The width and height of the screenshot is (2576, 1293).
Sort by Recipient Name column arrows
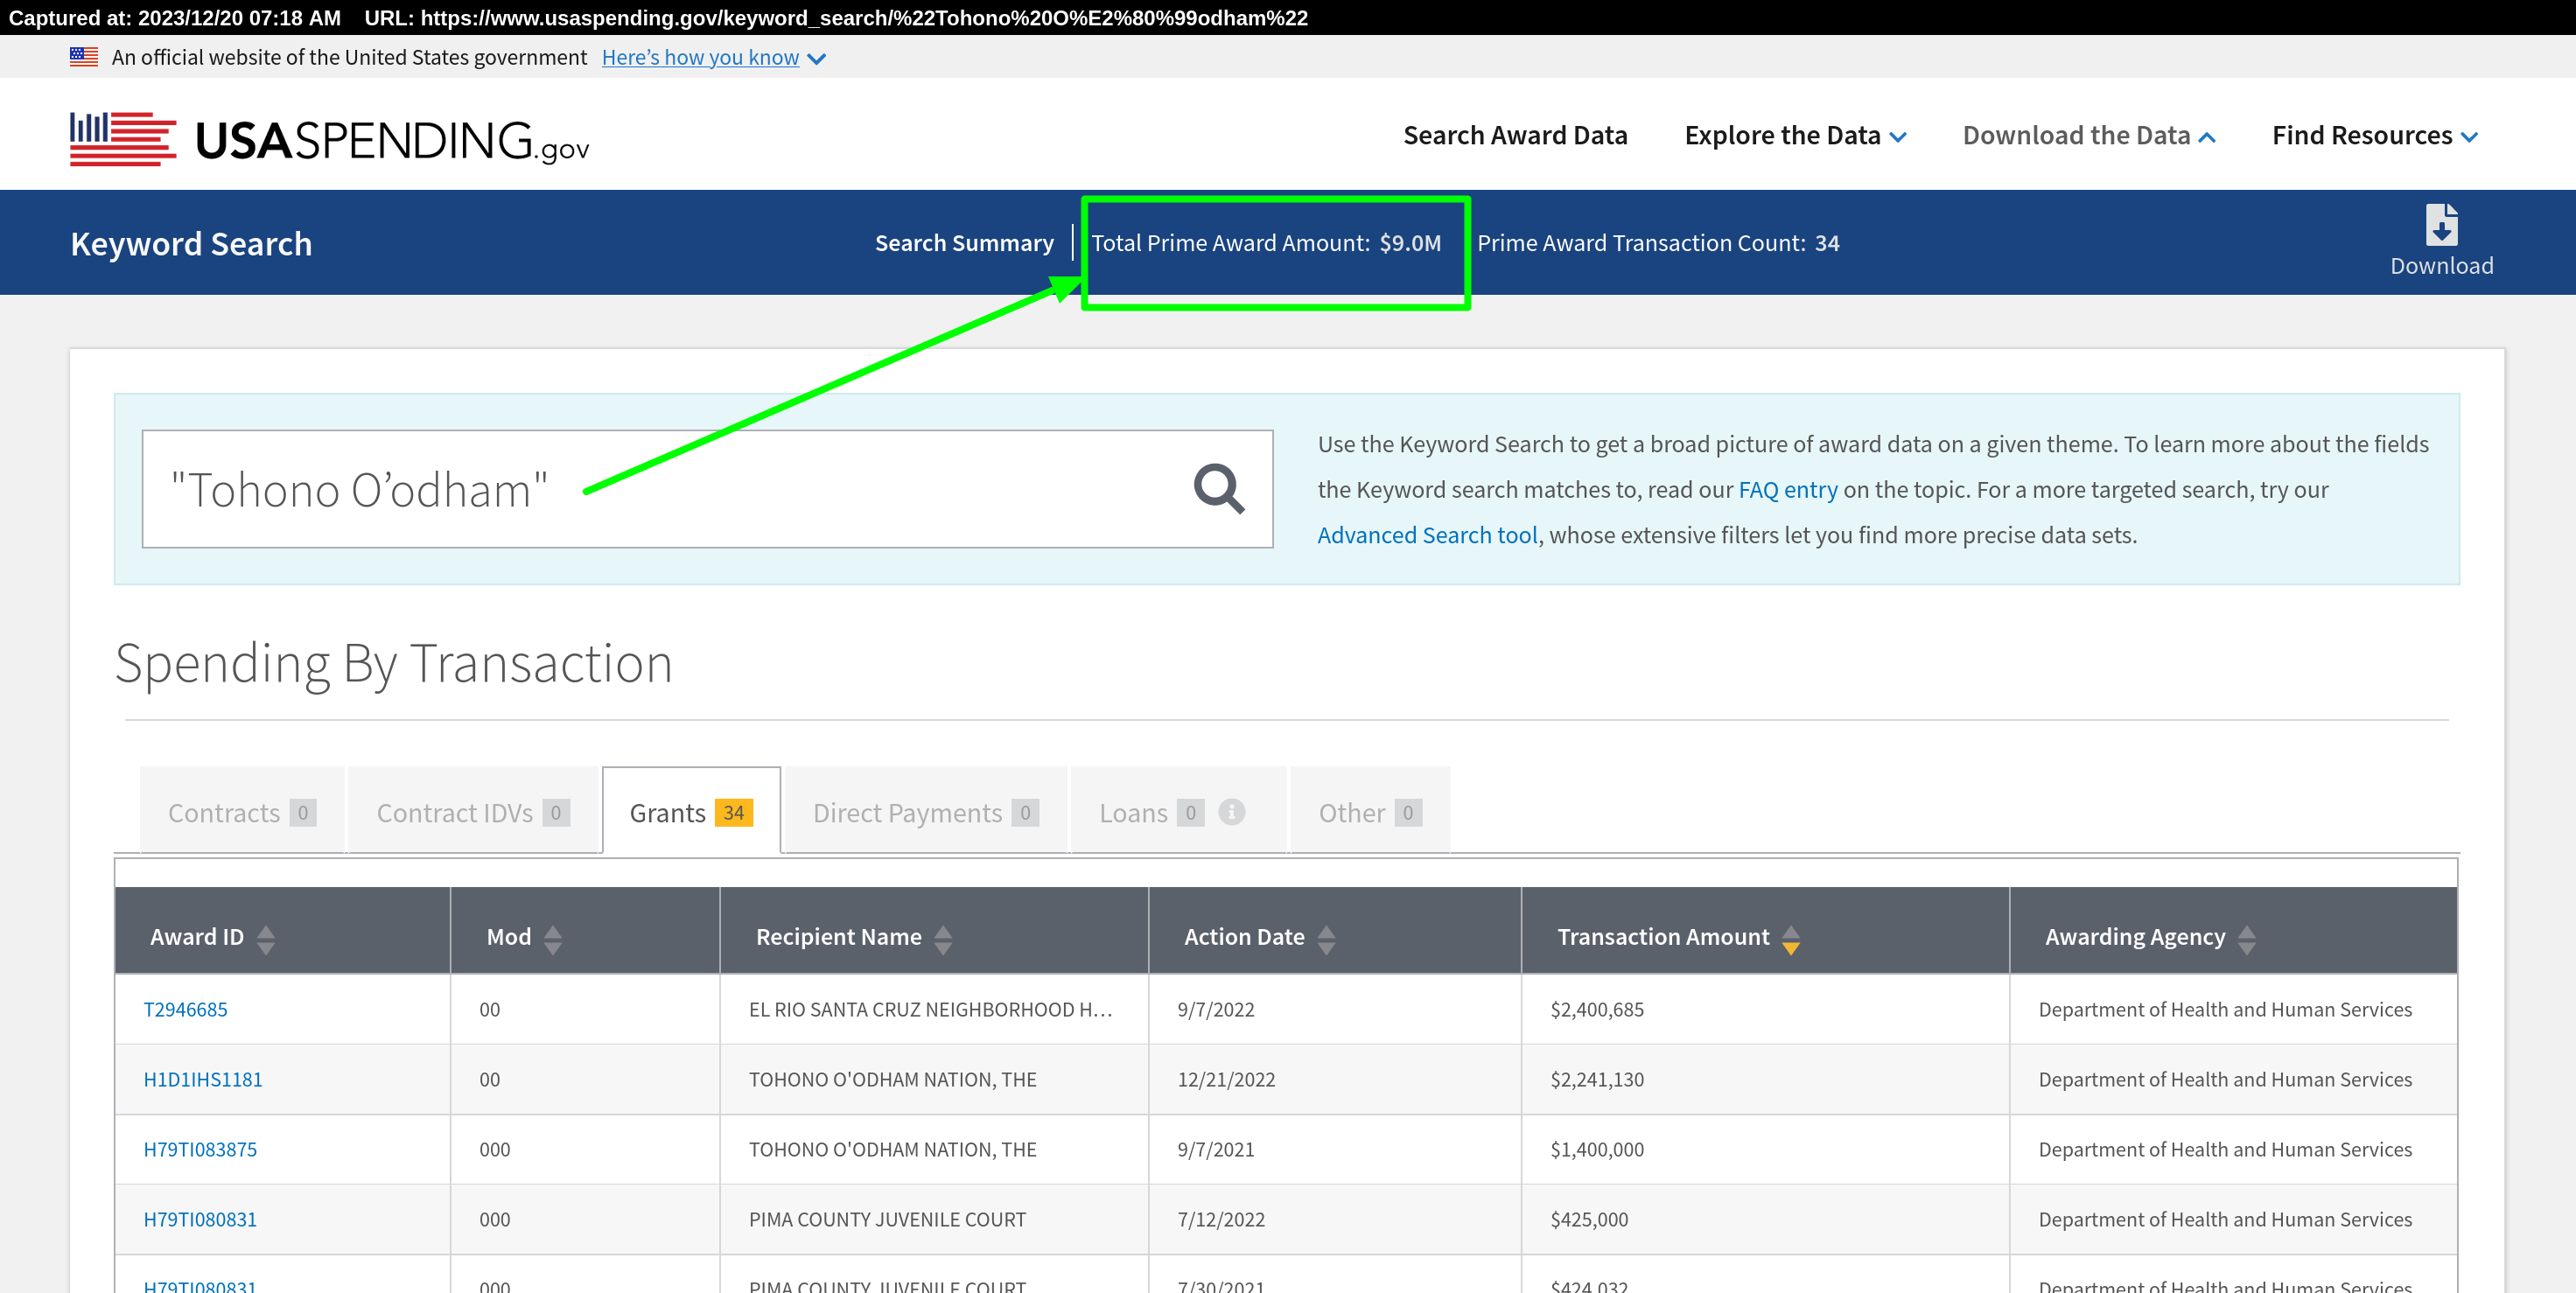coord(943,938)
